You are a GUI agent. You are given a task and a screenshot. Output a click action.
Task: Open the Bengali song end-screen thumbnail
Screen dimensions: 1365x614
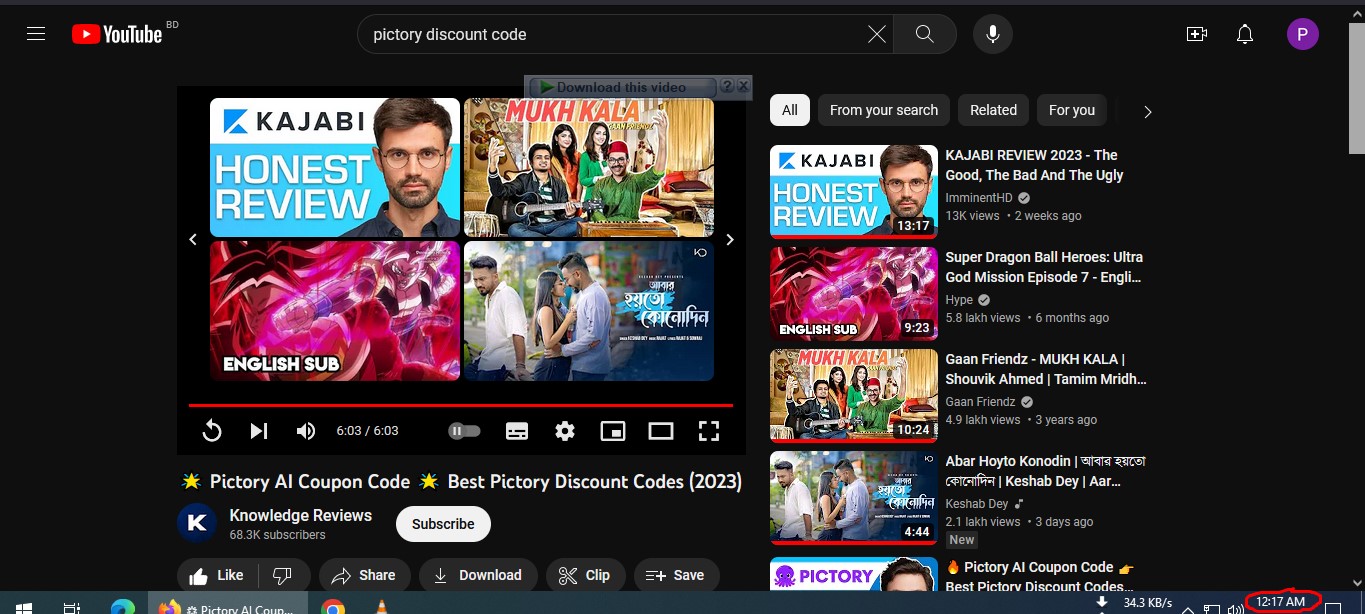coord(589,311)
